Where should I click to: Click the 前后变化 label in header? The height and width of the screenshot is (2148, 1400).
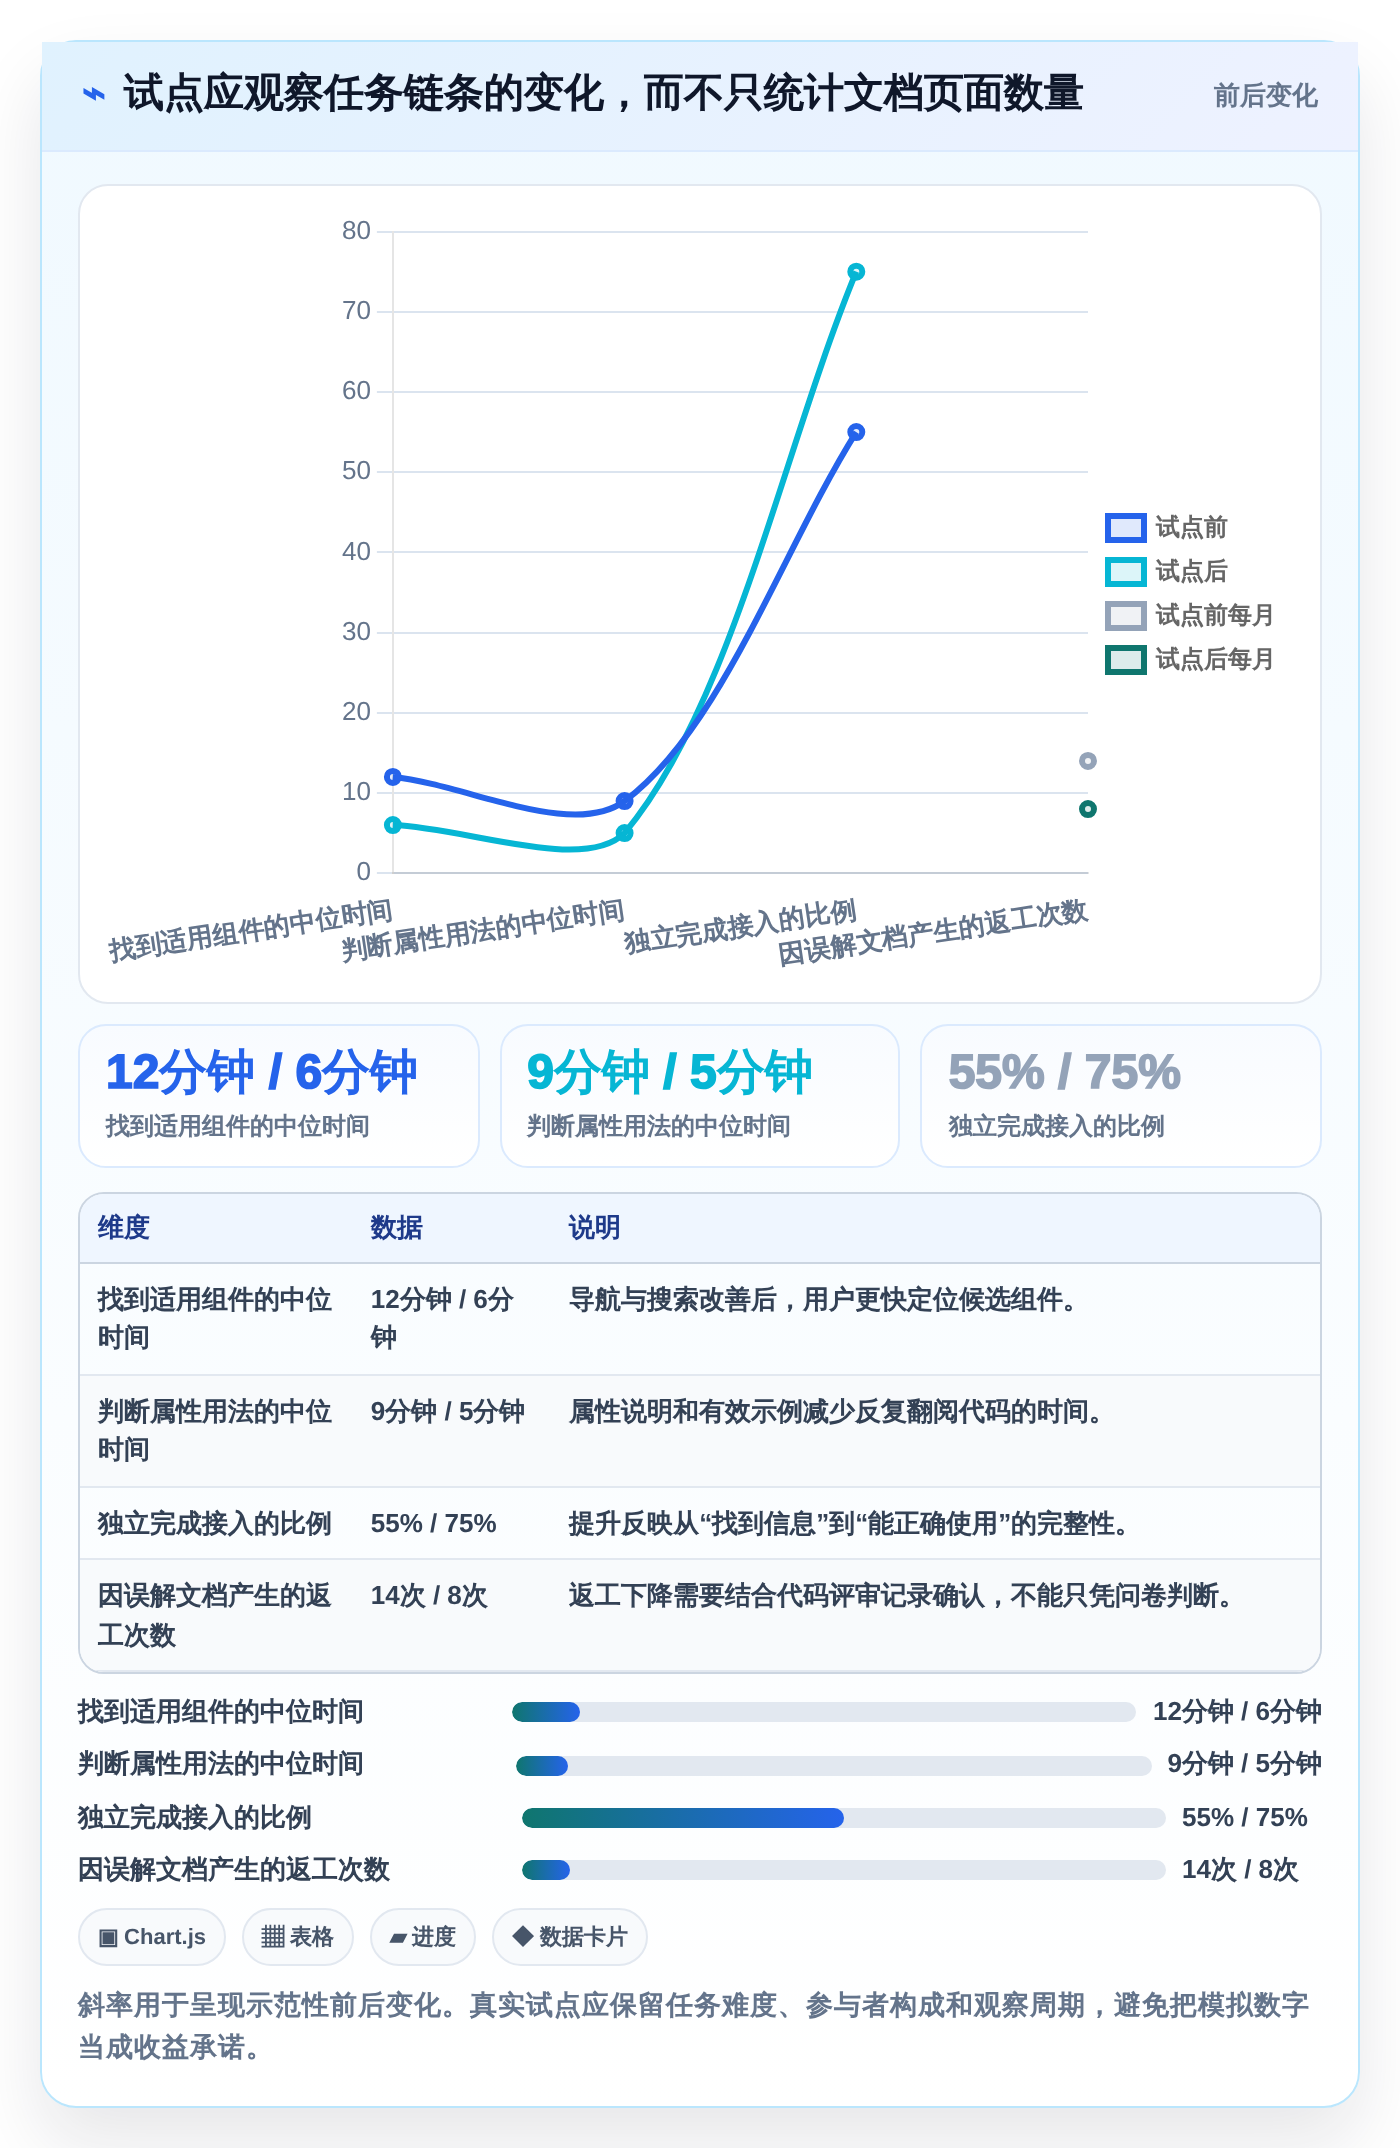[x=1265, y=96]
